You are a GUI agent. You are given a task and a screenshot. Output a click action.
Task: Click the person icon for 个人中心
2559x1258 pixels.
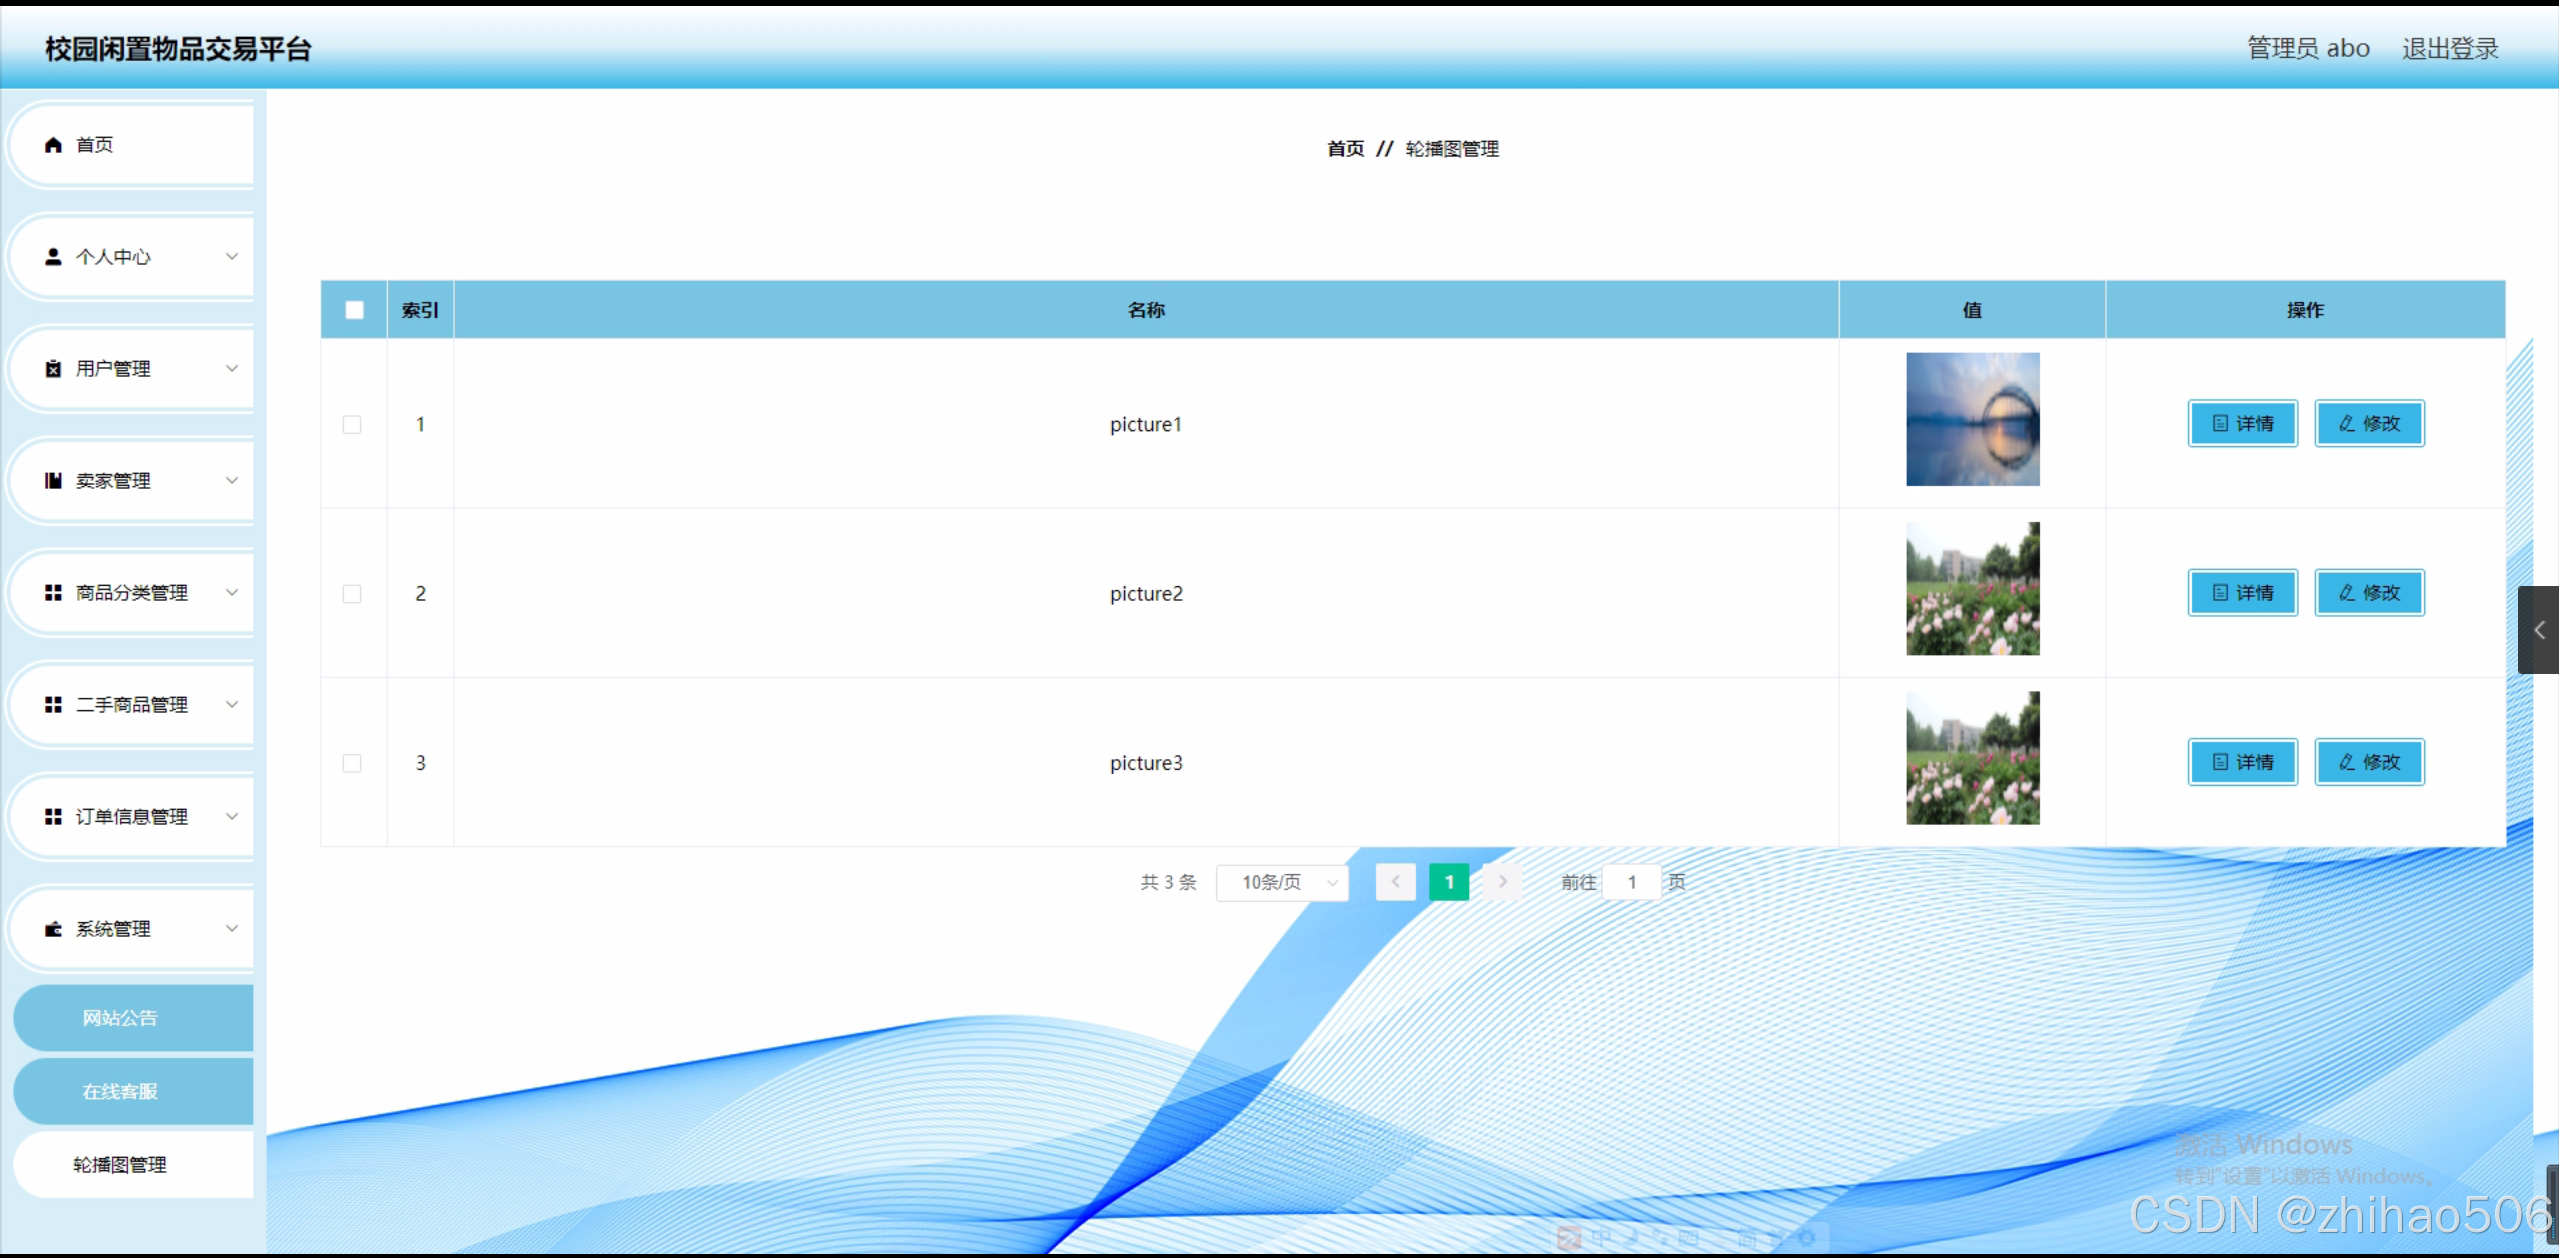pos(53,257)
